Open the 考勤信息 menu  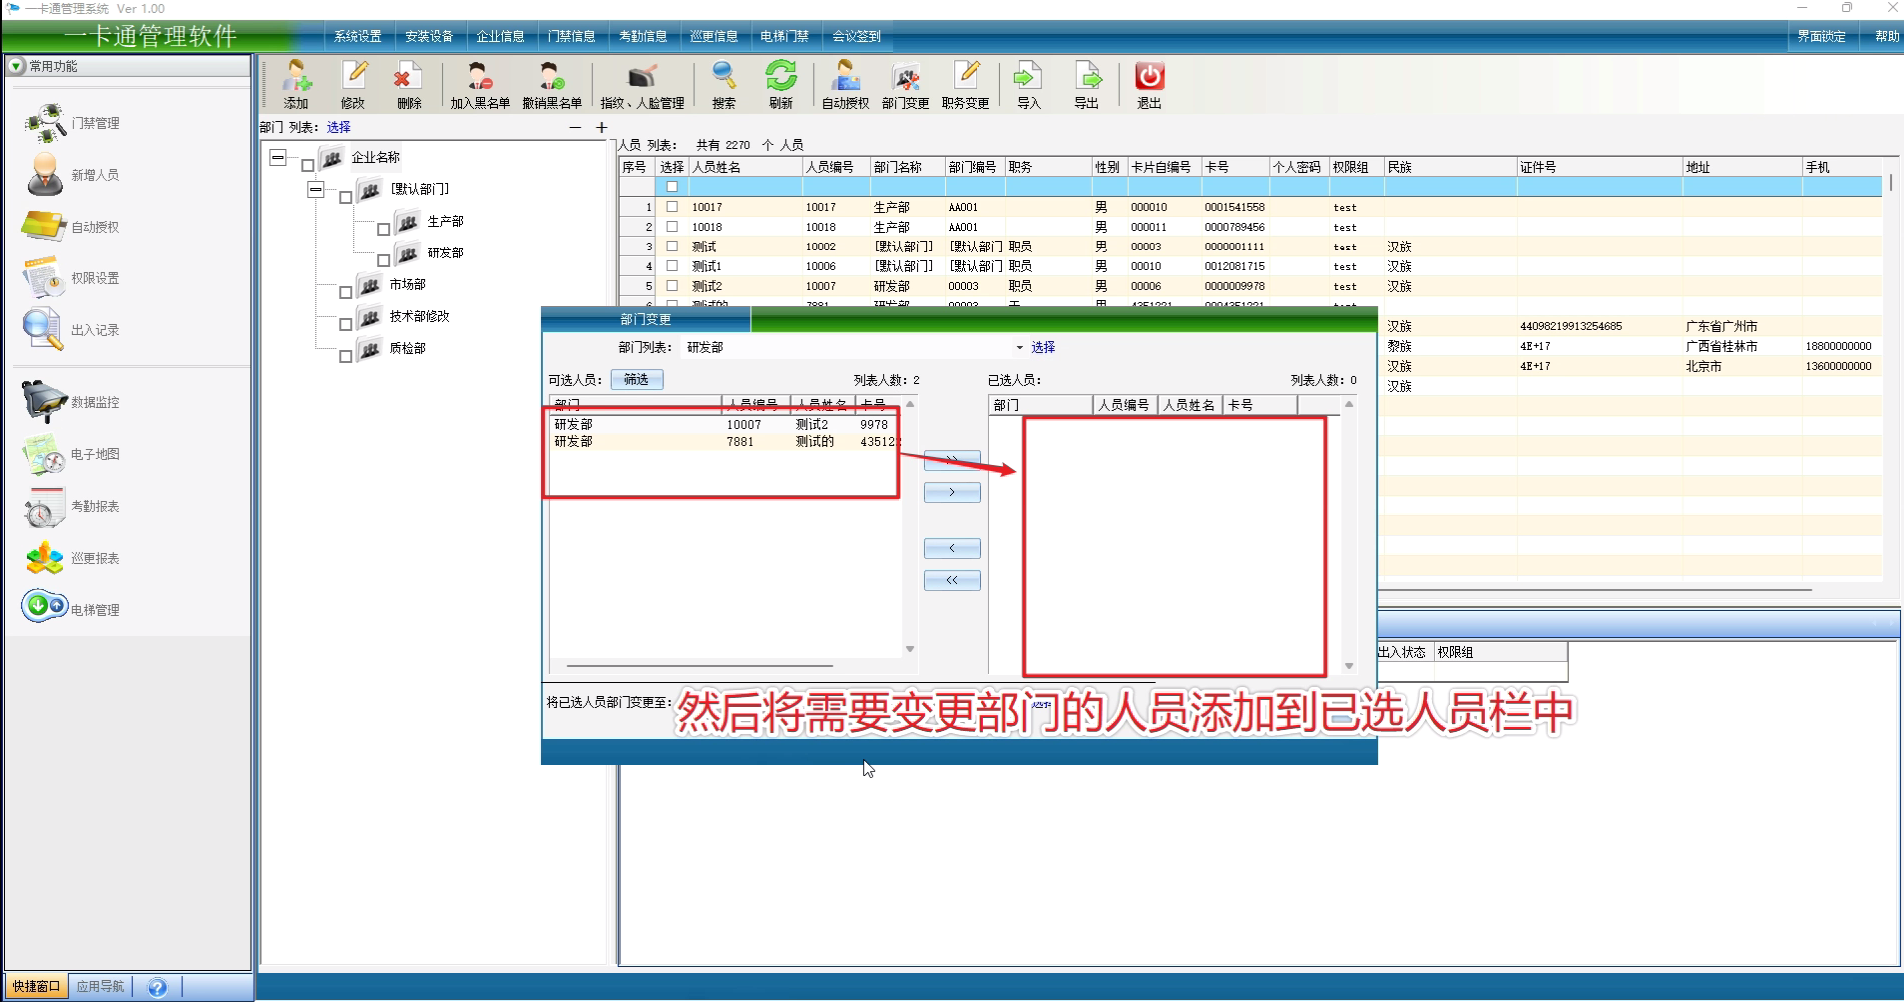(x=643, y=36)
